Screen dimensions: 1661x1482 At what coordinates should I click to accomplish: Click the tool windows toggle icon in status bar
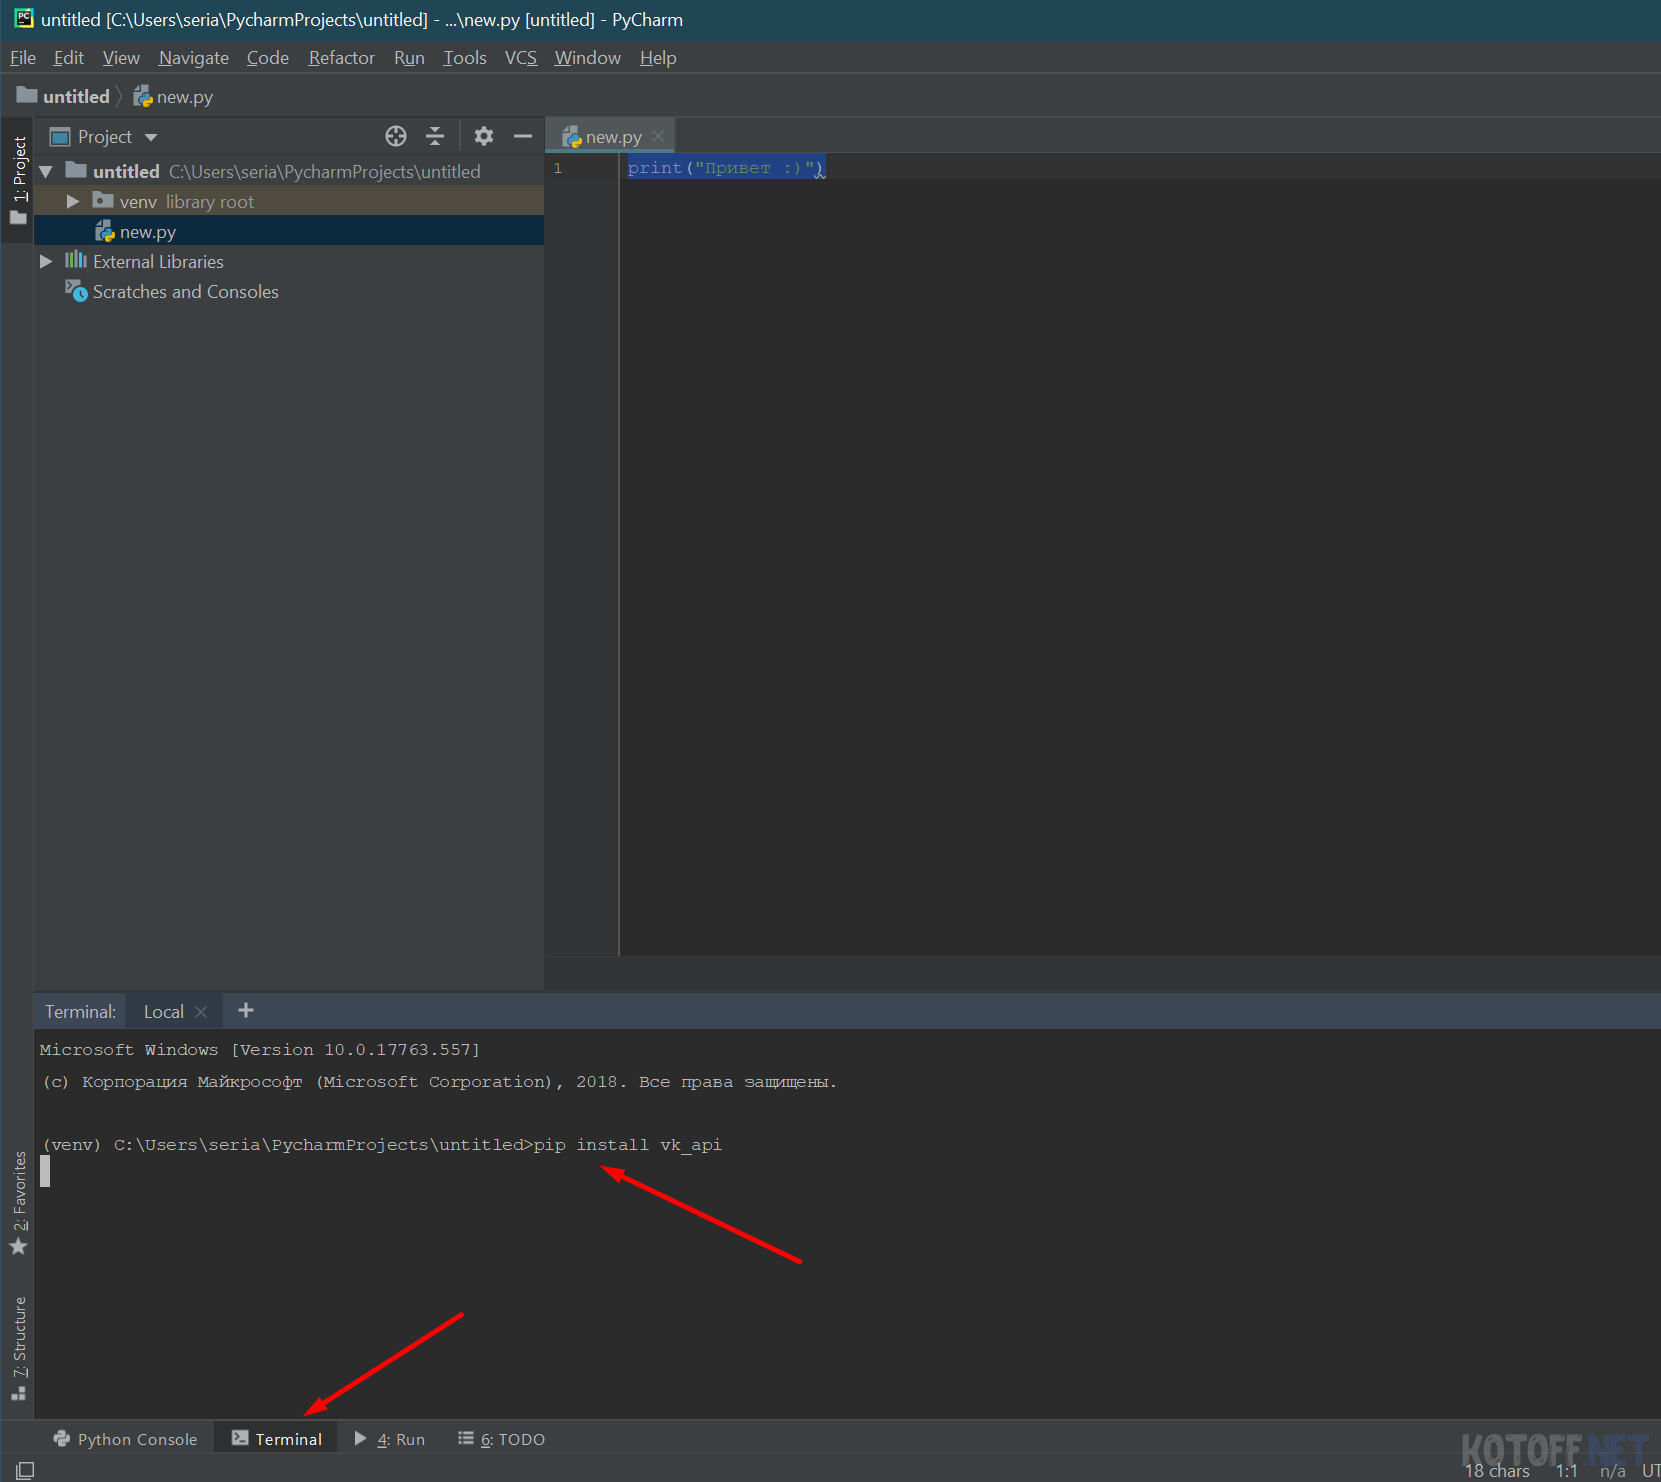click(x=25, y=1470)
